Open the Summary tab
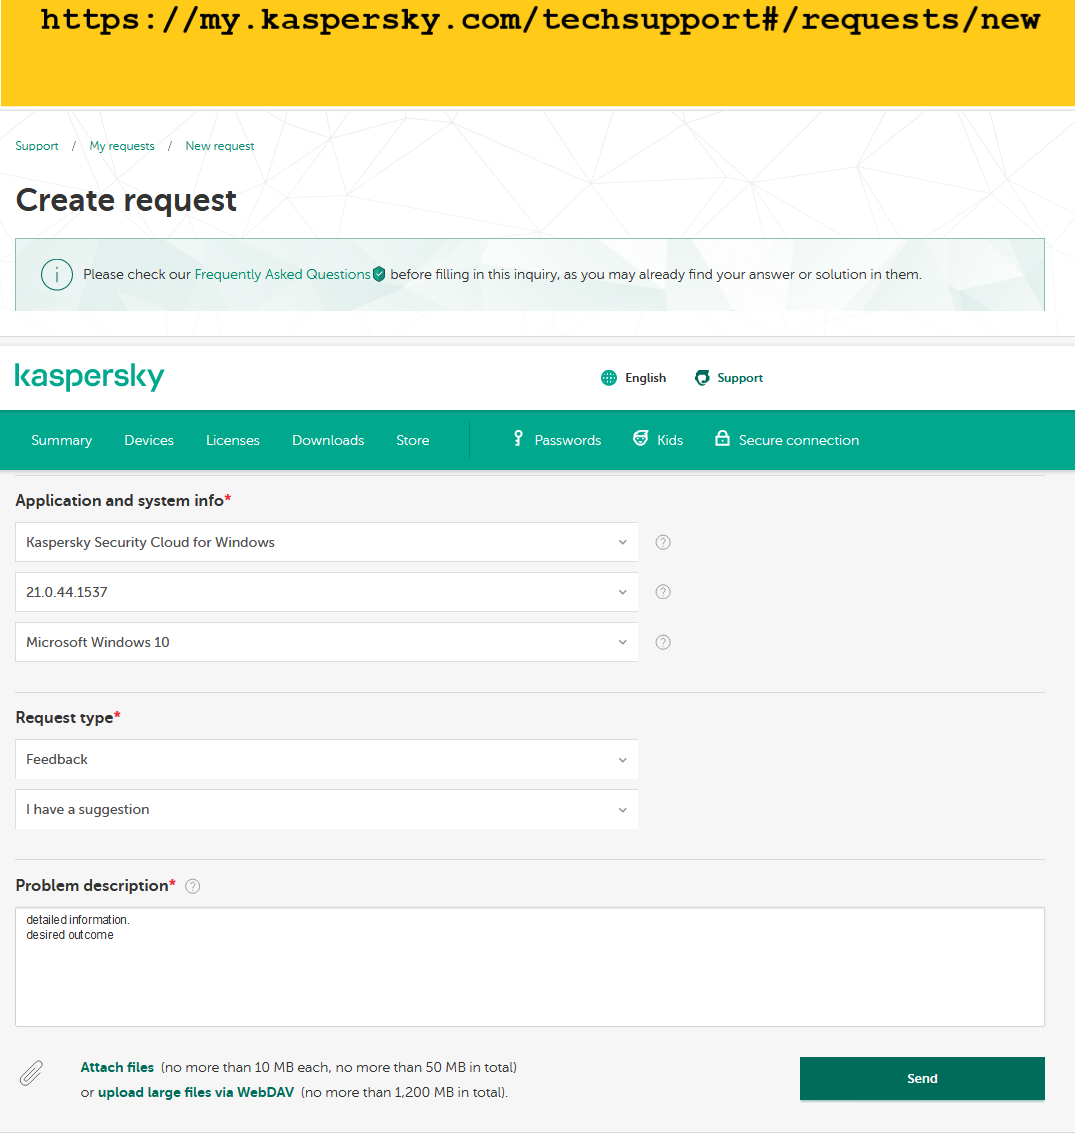Viewport: 1075px width, 1147px height. click(x=61, y=440)
